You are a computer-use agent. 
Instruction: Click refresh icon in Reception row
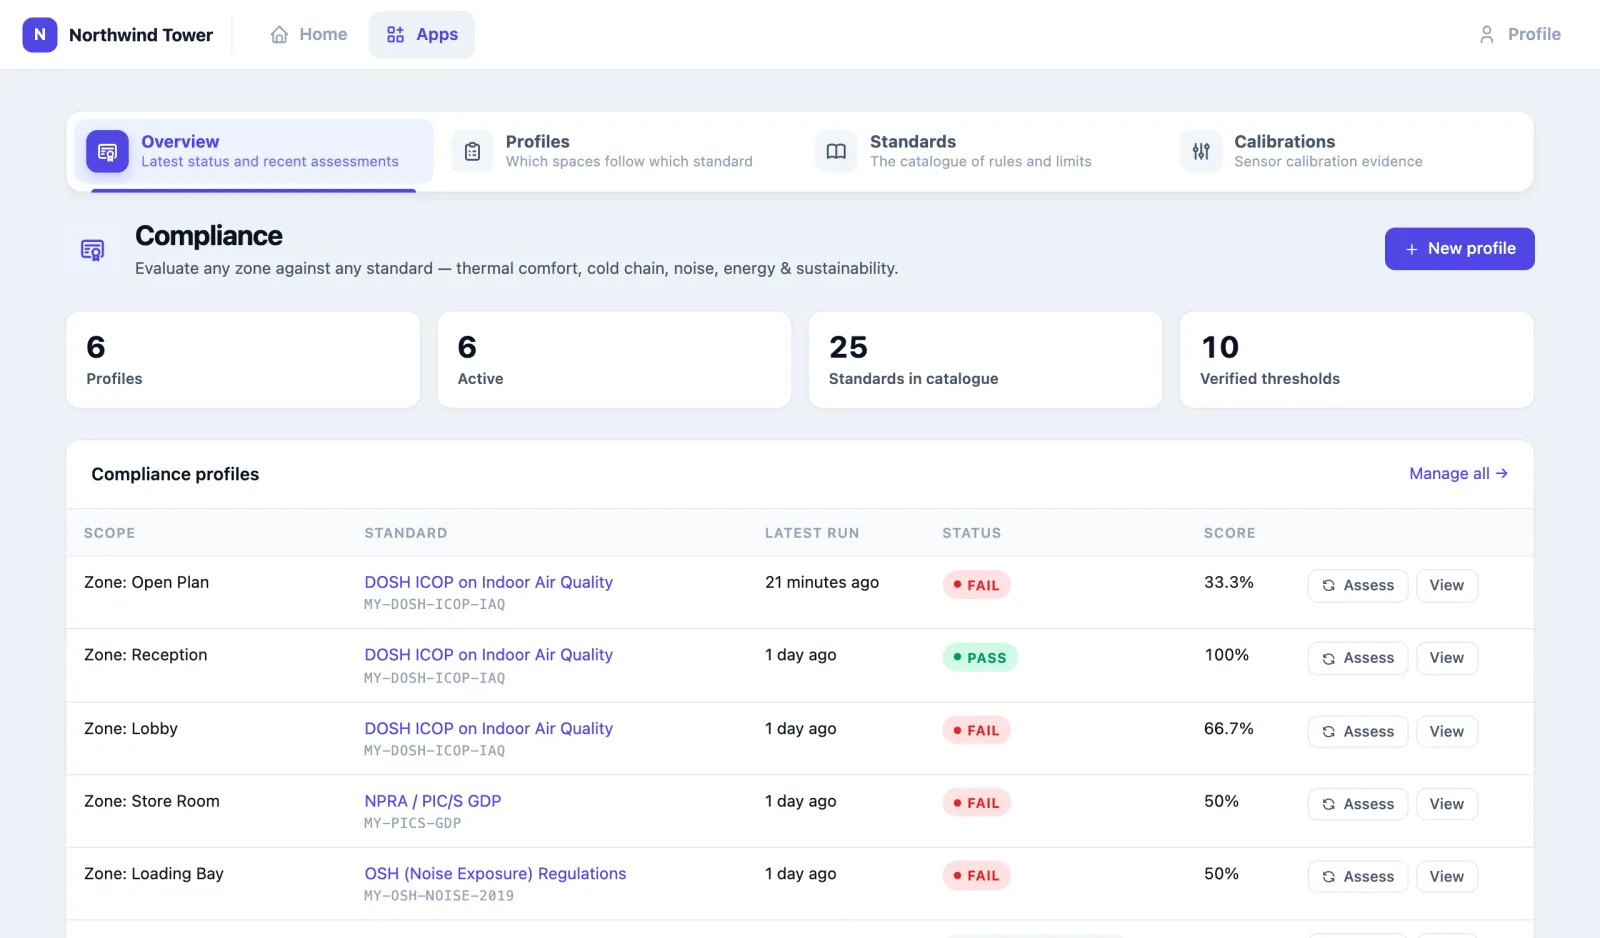[x=1329, y=659]
